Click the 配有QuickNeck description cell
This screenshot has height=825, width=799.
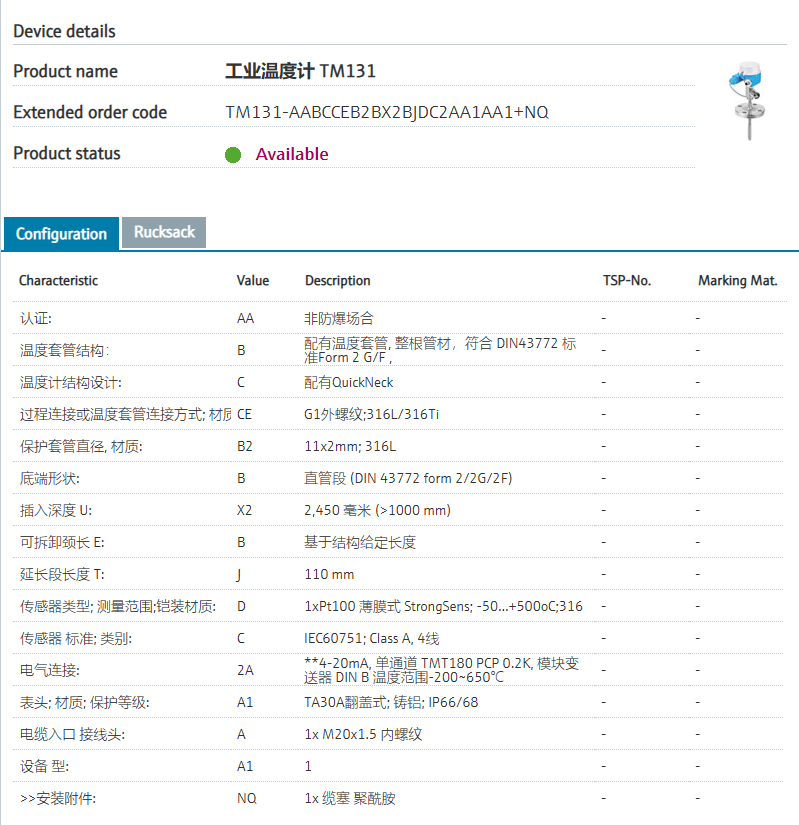[349, 382]
